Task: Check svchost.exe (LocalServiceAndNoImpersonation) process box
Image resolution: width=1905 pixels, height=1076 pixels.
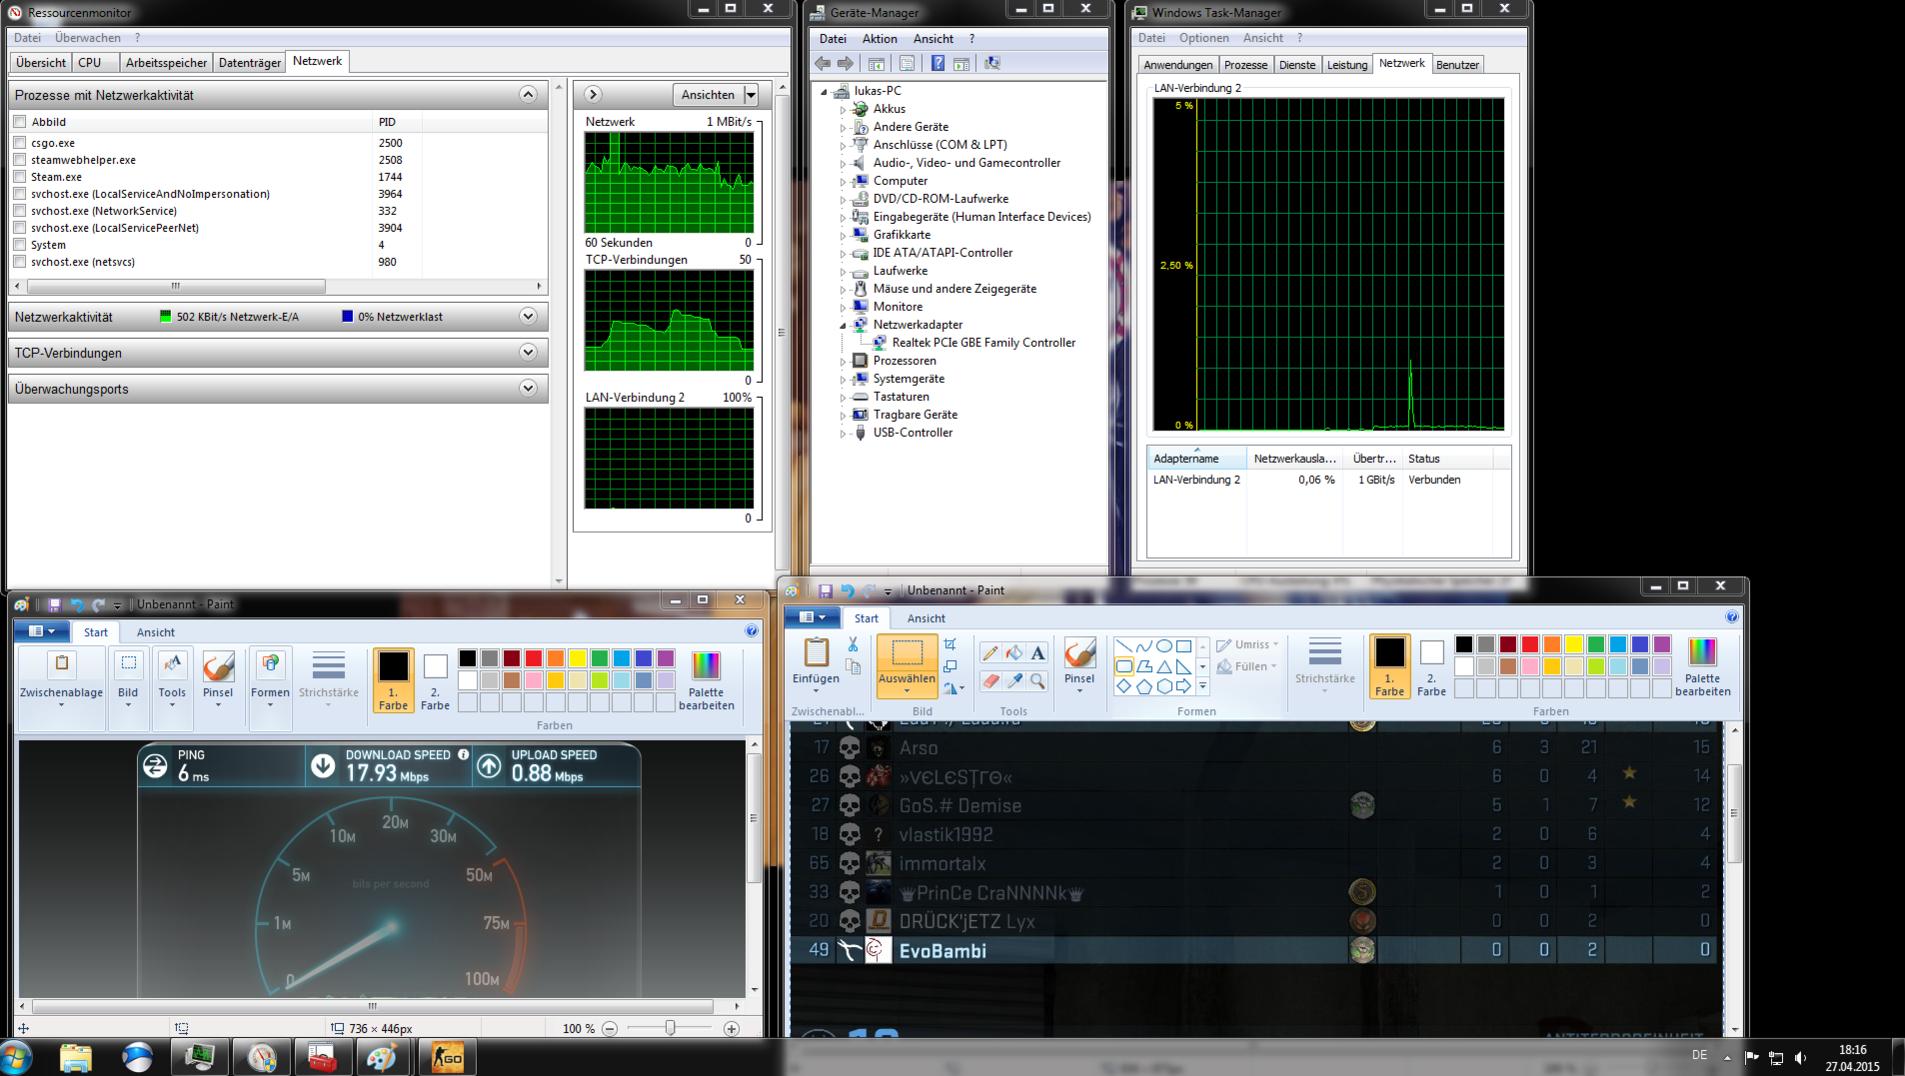Action: (20, 194)
